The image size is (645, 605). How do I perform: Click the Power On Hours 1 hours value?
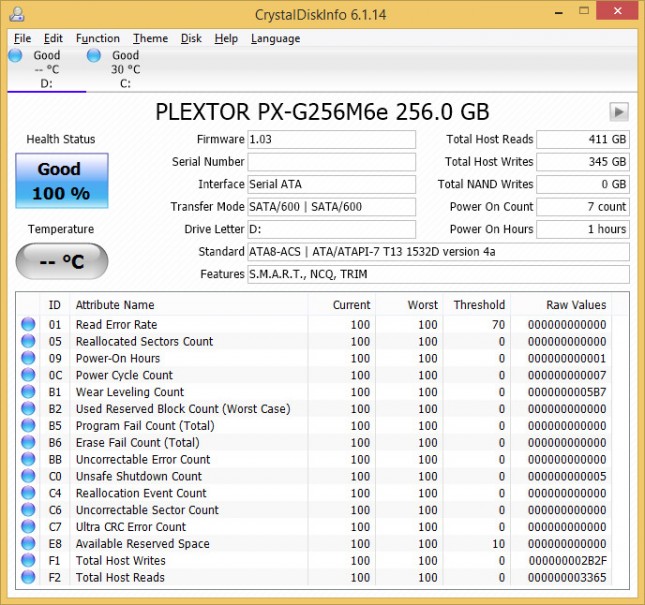[x=583, y=229]
